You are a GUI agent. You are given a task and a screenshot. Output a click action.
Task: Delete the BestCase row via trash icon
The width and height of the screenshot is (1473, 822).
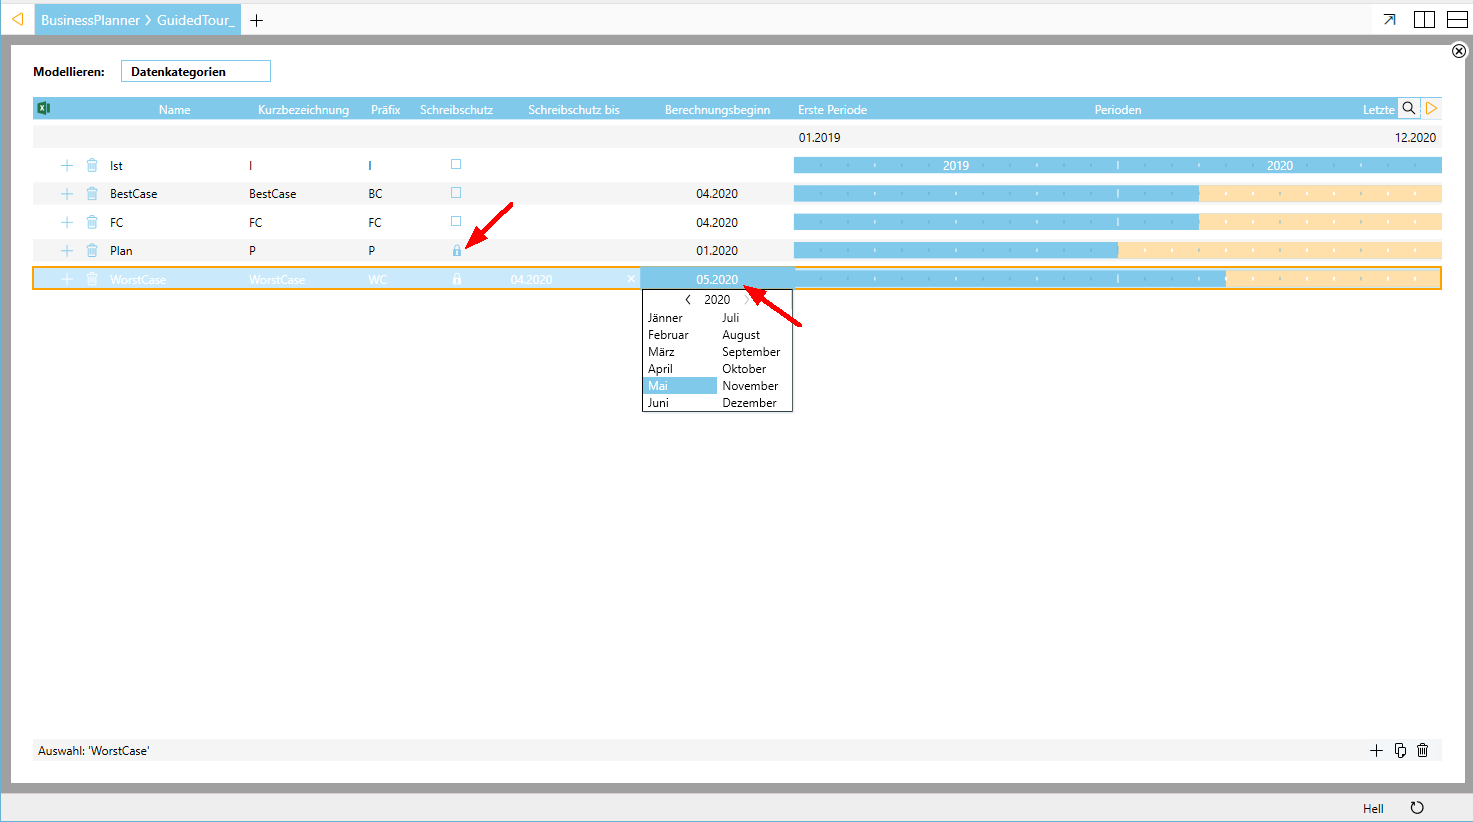(92, 194)
